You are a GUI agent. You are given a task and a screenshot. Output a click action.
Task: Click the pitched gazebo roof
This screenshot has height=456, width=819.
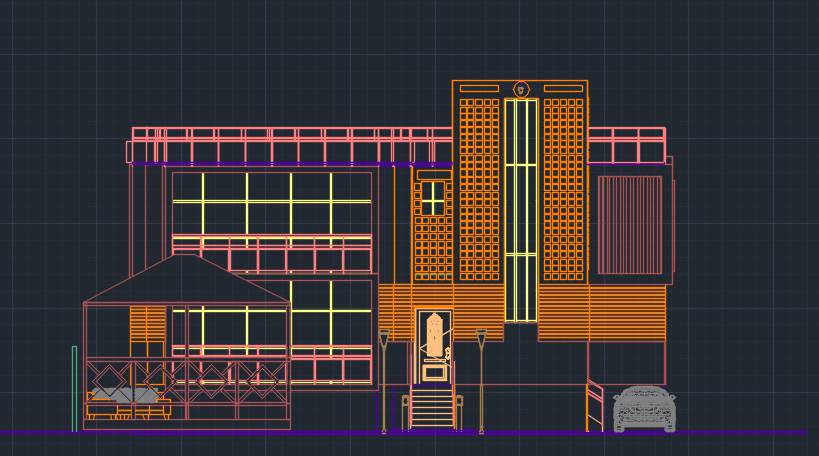186,278
